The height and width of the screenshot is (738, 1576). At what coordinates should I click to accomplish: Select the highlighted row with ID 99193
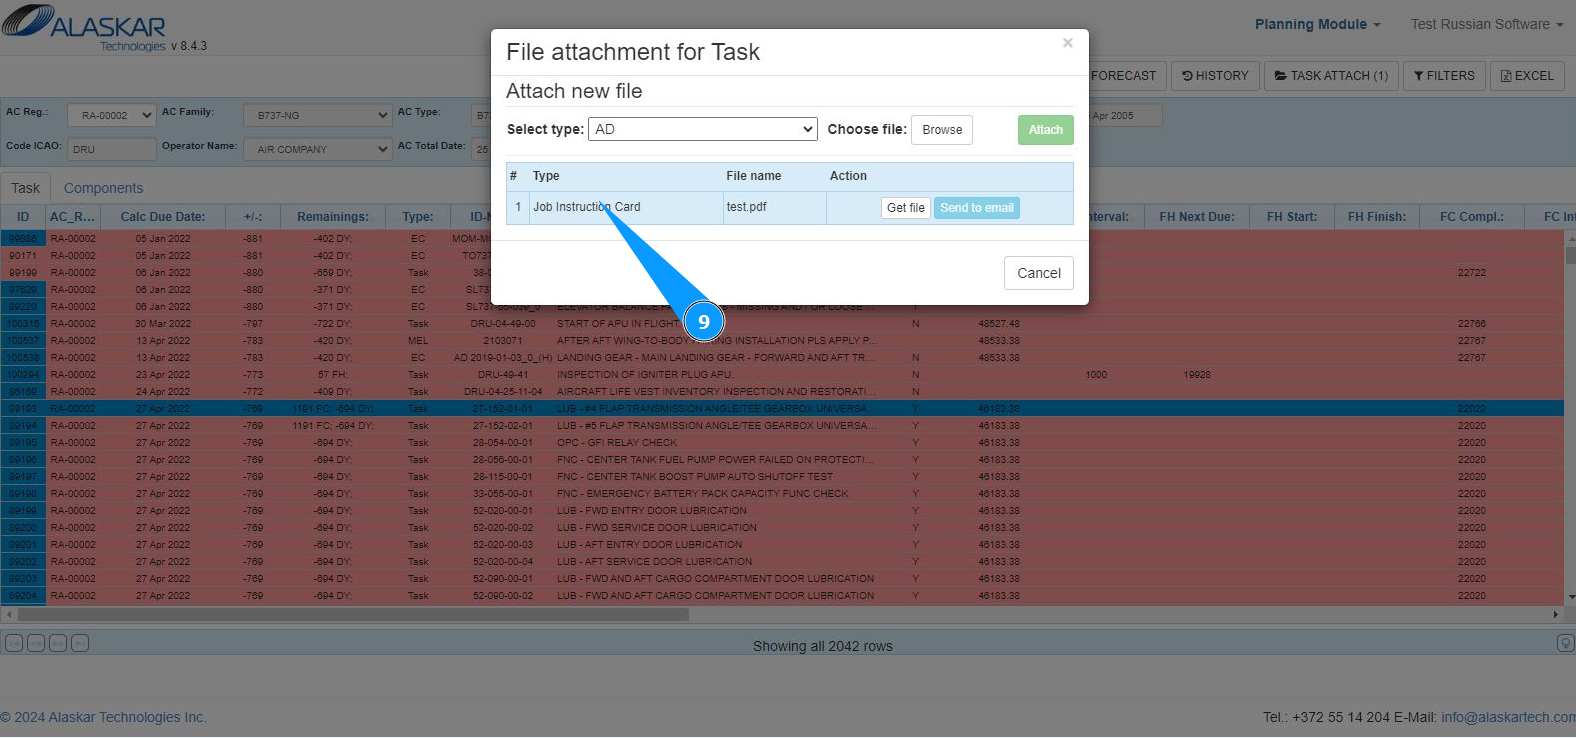(782, 408)
